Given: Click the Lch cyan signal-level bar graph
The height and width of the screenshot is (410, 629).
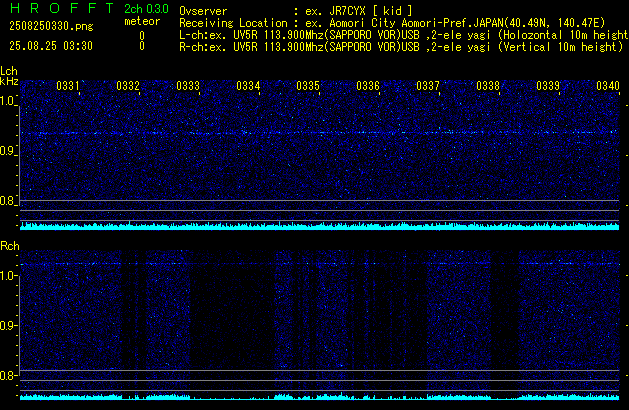Looking at the screenshot, I should [319, 226].
